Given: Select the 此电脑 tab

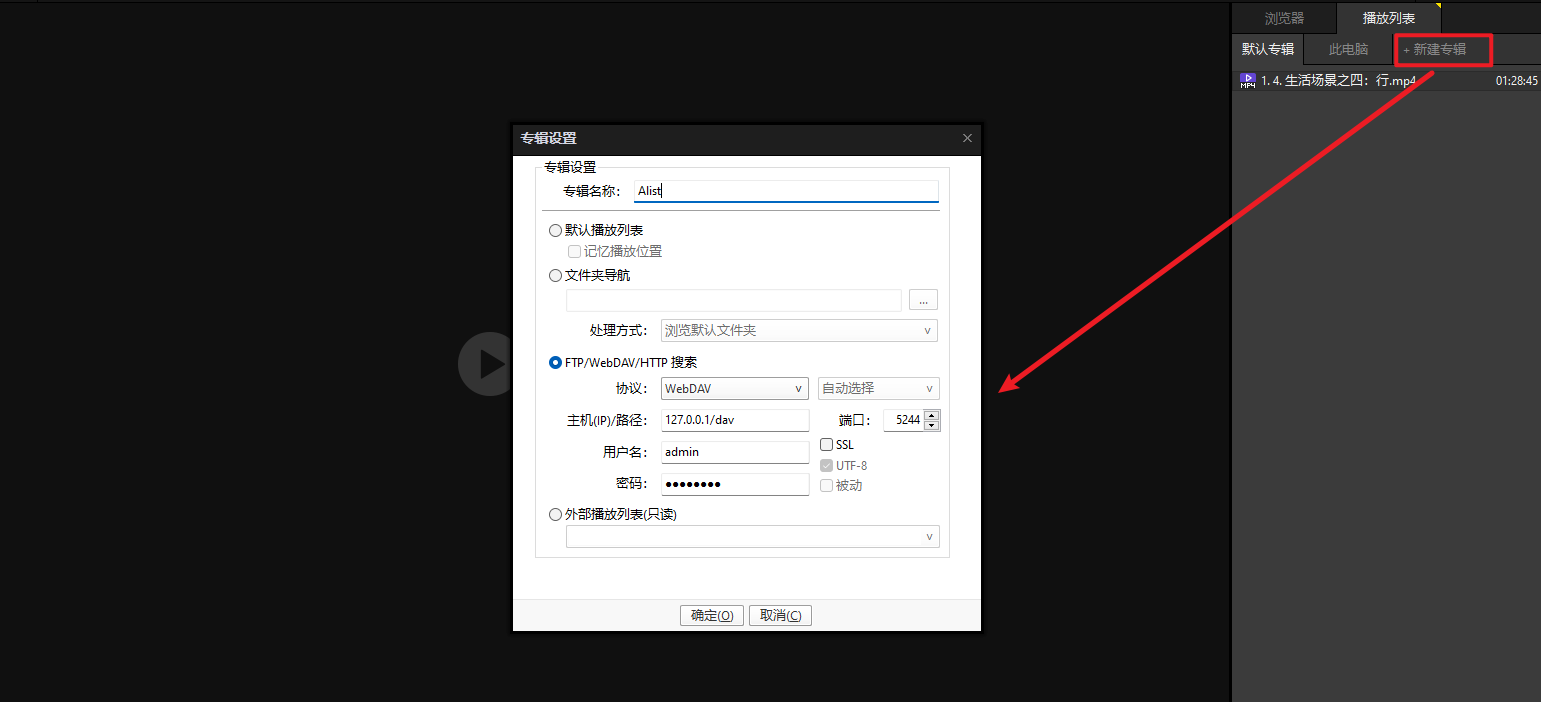Looking at the screenshot, I should tap(1348, 49).
